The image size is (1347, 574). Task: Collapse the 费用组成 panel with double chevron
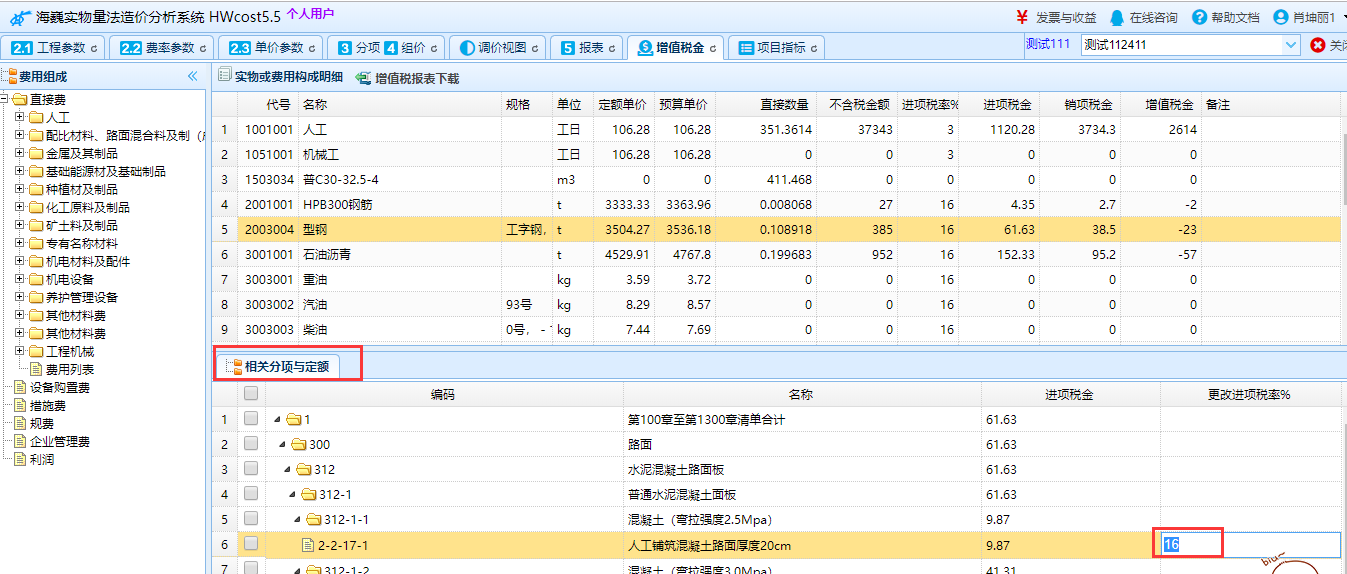[x=192, y=76]
